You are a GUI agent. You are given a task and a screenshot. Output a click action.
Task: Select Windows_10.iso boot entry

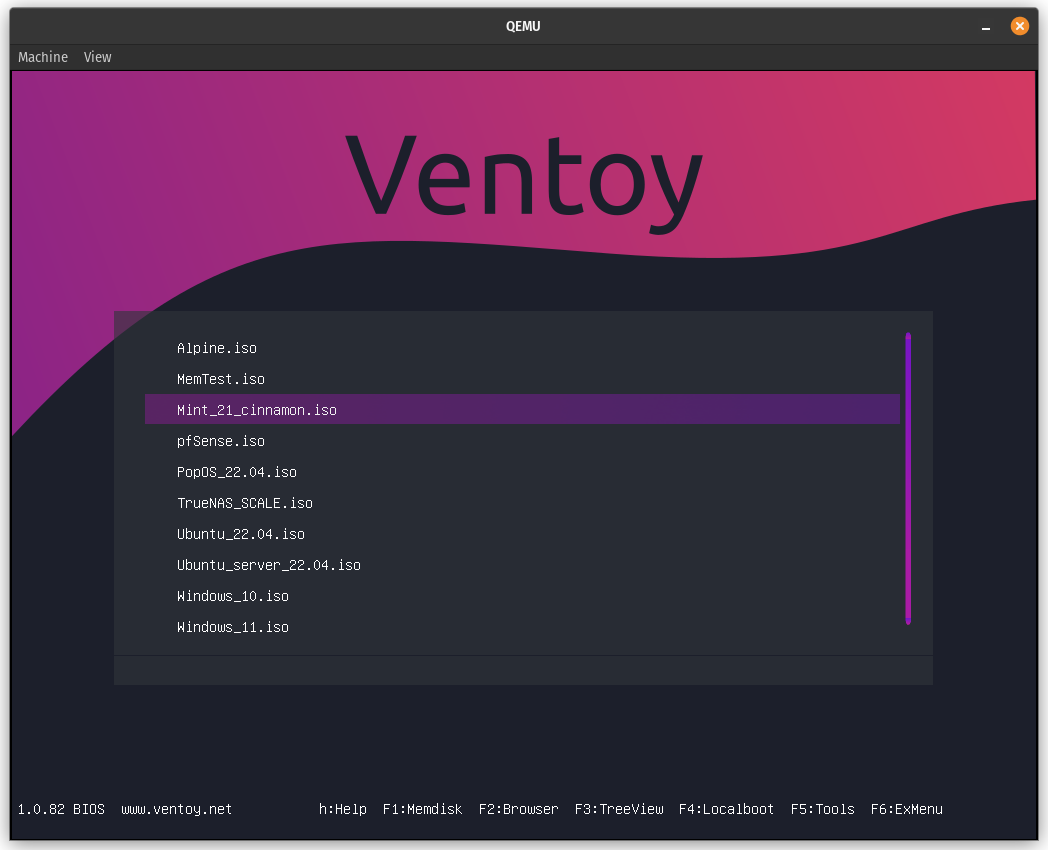point(522,595)
